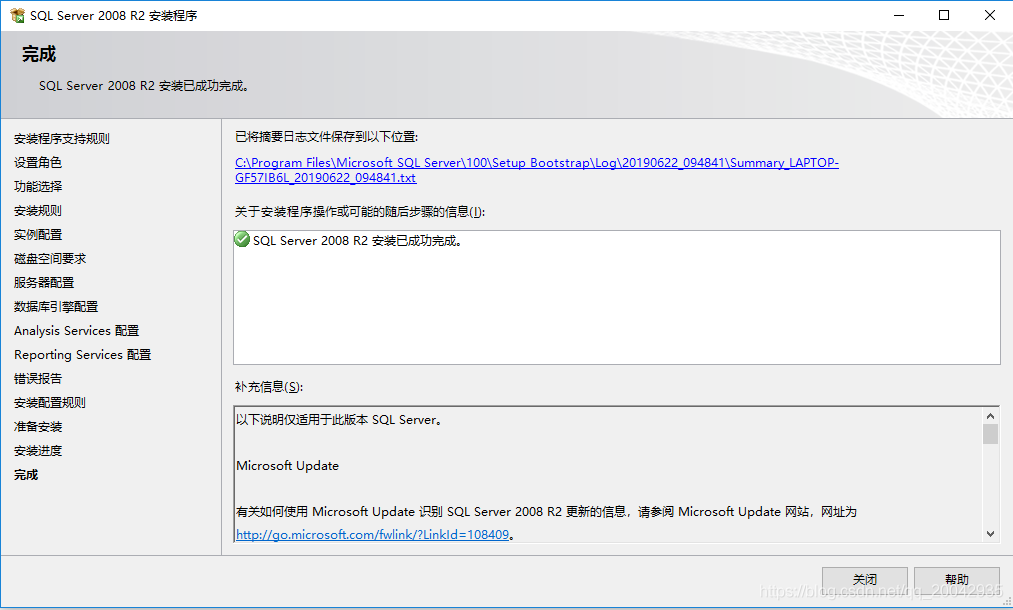Click the scrollbar thumb in the 补充信息 box
The width and height of the screenshot is (1013, 610).
click(990, 434)
